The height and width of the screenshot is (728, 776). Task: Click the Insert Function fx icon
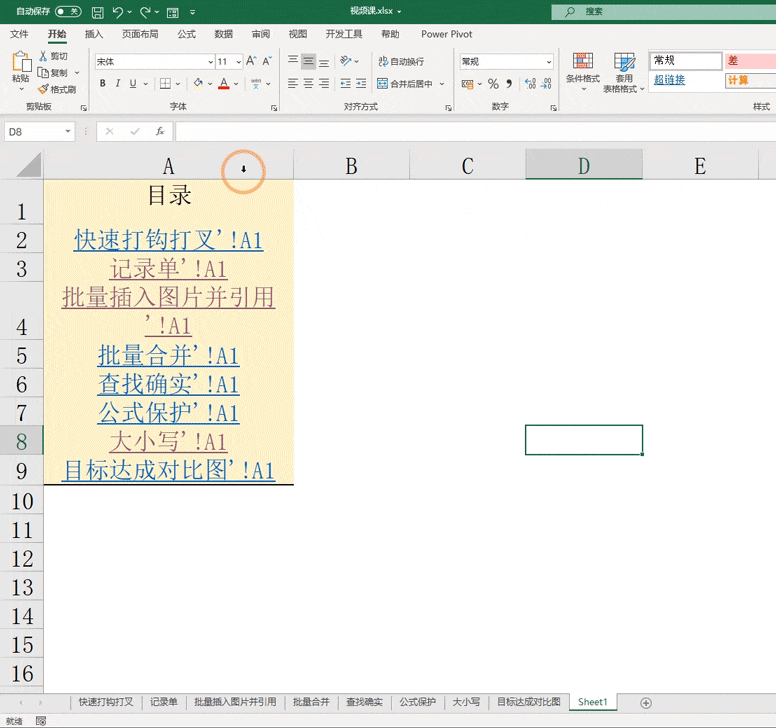(x=160, y=132)
